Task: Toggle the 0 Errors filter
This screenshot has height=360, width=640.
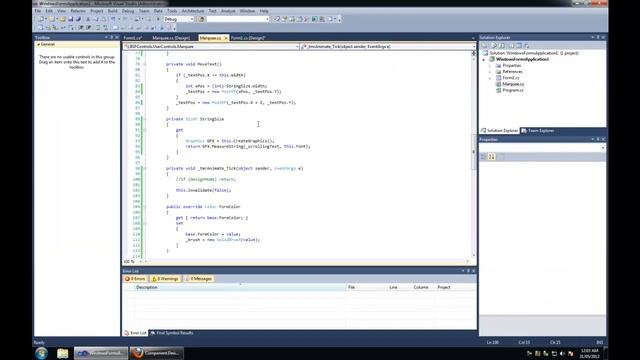Action: click(135, 279)
